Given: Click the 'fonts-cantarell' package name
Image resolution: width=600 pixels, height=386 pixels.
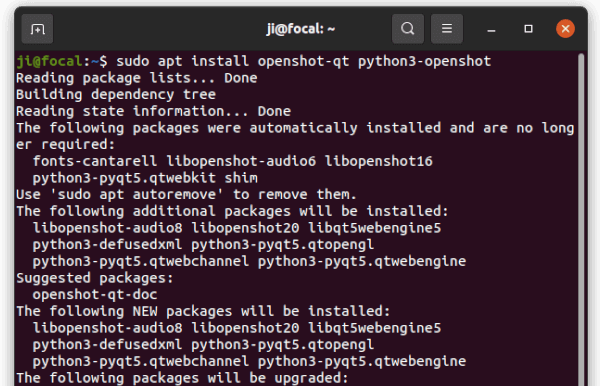Looking at the screenshot, I should [95, 161].
